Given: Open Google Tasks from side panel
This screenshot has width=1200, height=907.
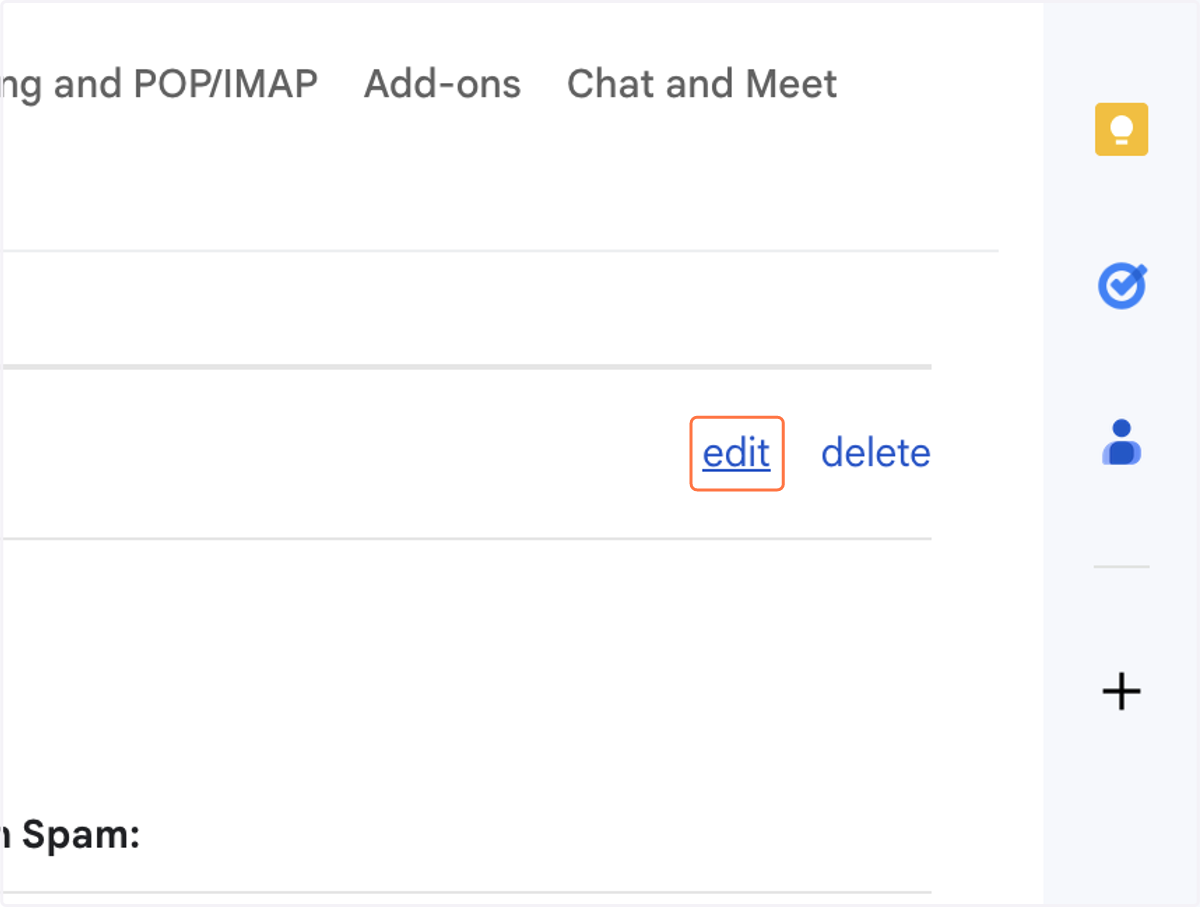Looking at the screenshot, I should tap(1121, 287).
